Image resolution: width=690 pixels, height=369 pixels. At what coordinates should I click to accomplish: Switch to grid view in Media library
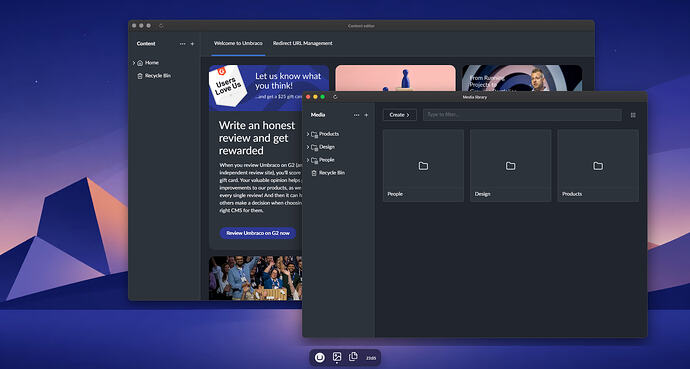coord(633,115)
